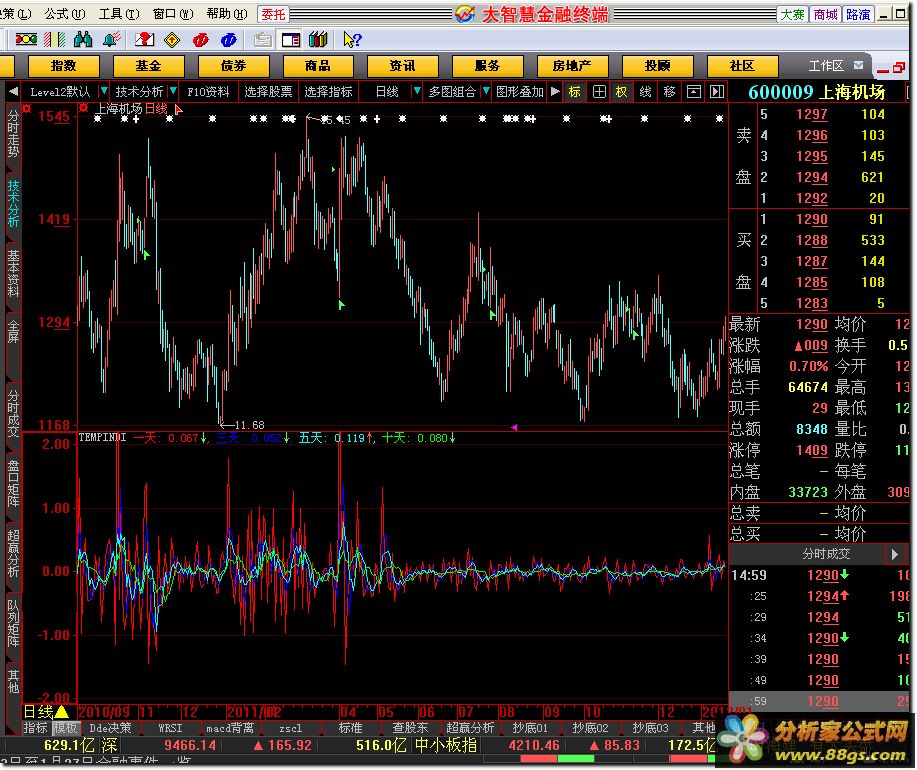This screenshot has width=917, height=770.
Task: Click the blue circular info icon
Action: point(229,39)
